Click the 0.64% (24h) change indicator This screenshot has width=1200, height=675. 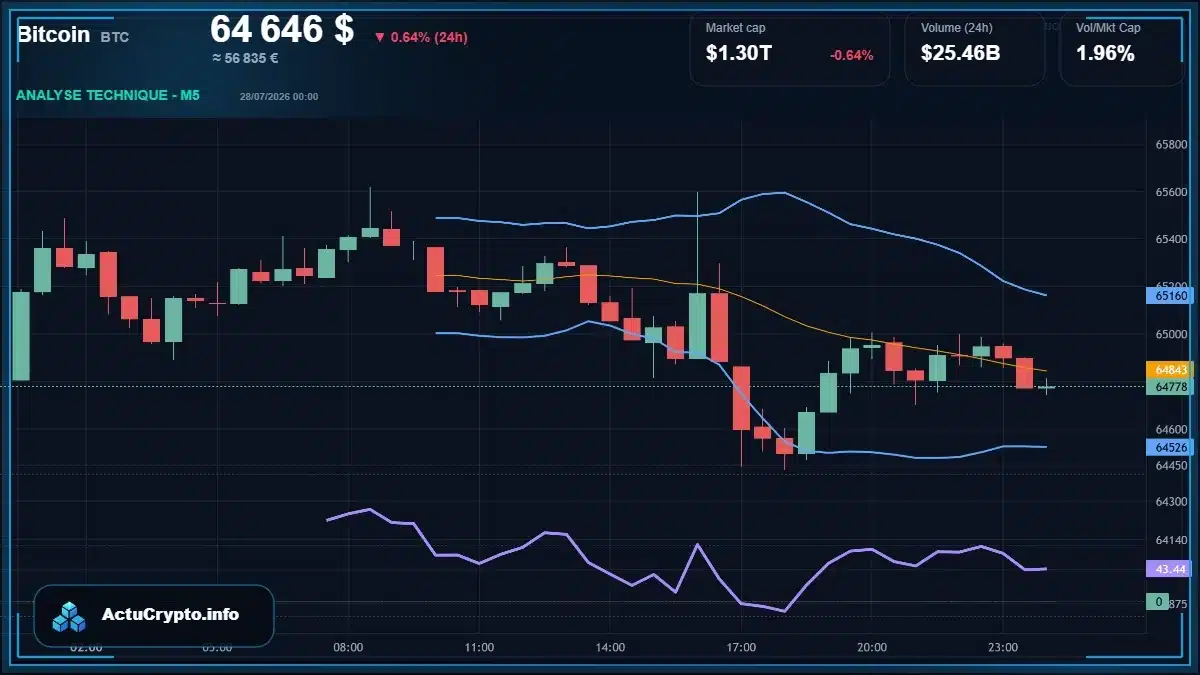coord(421,37)
